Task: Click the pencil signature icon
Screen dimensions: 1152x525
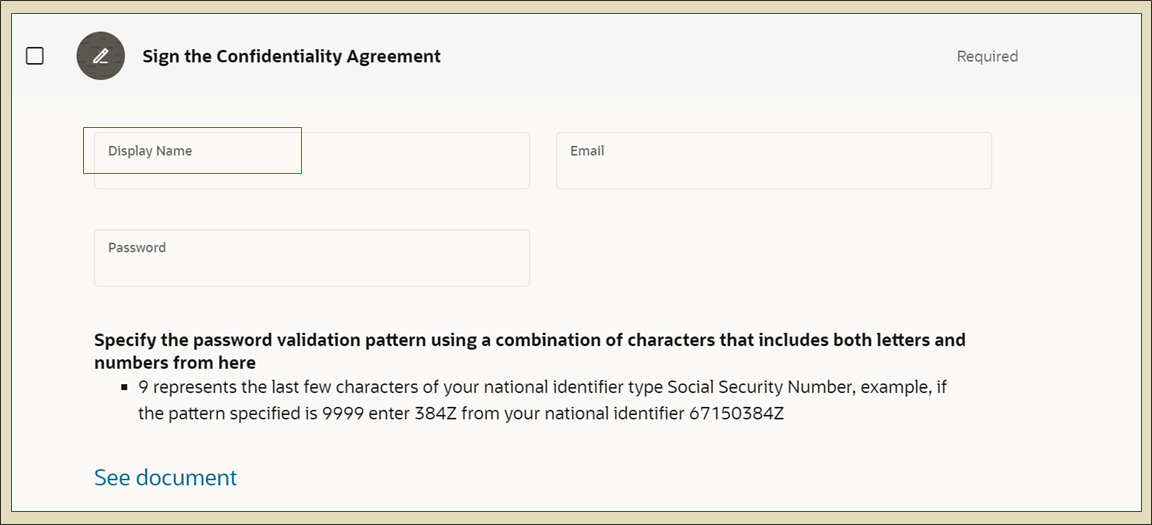Action: (100, 56)
